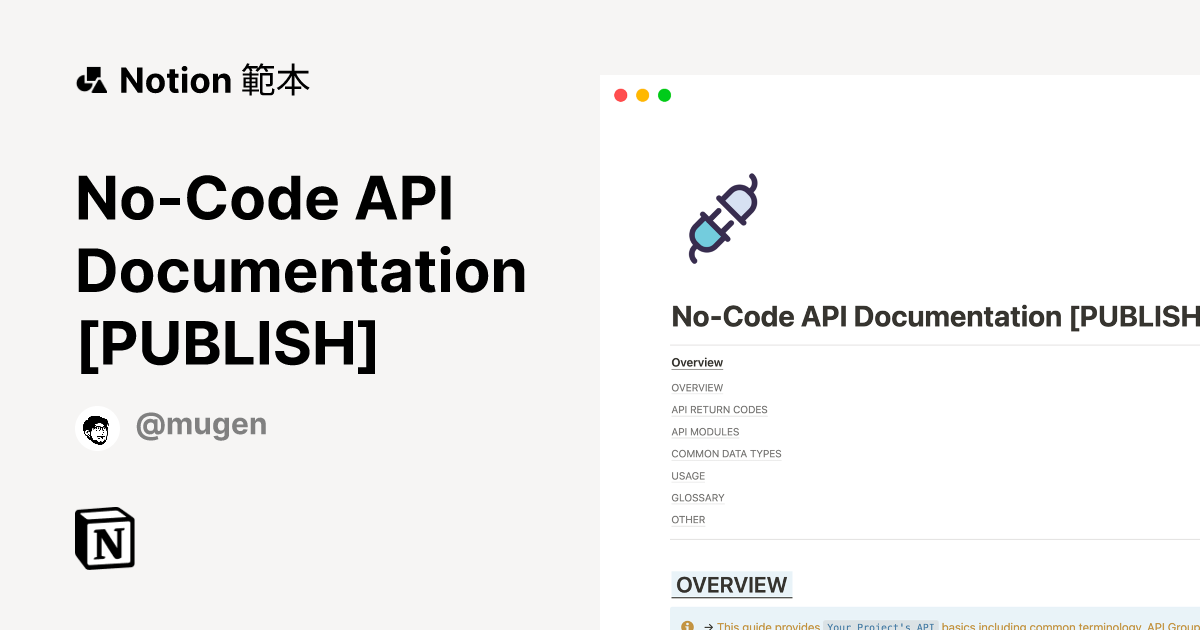Click the 'OTHER' contents link
1200x630 pixels.
coord(688,520)
